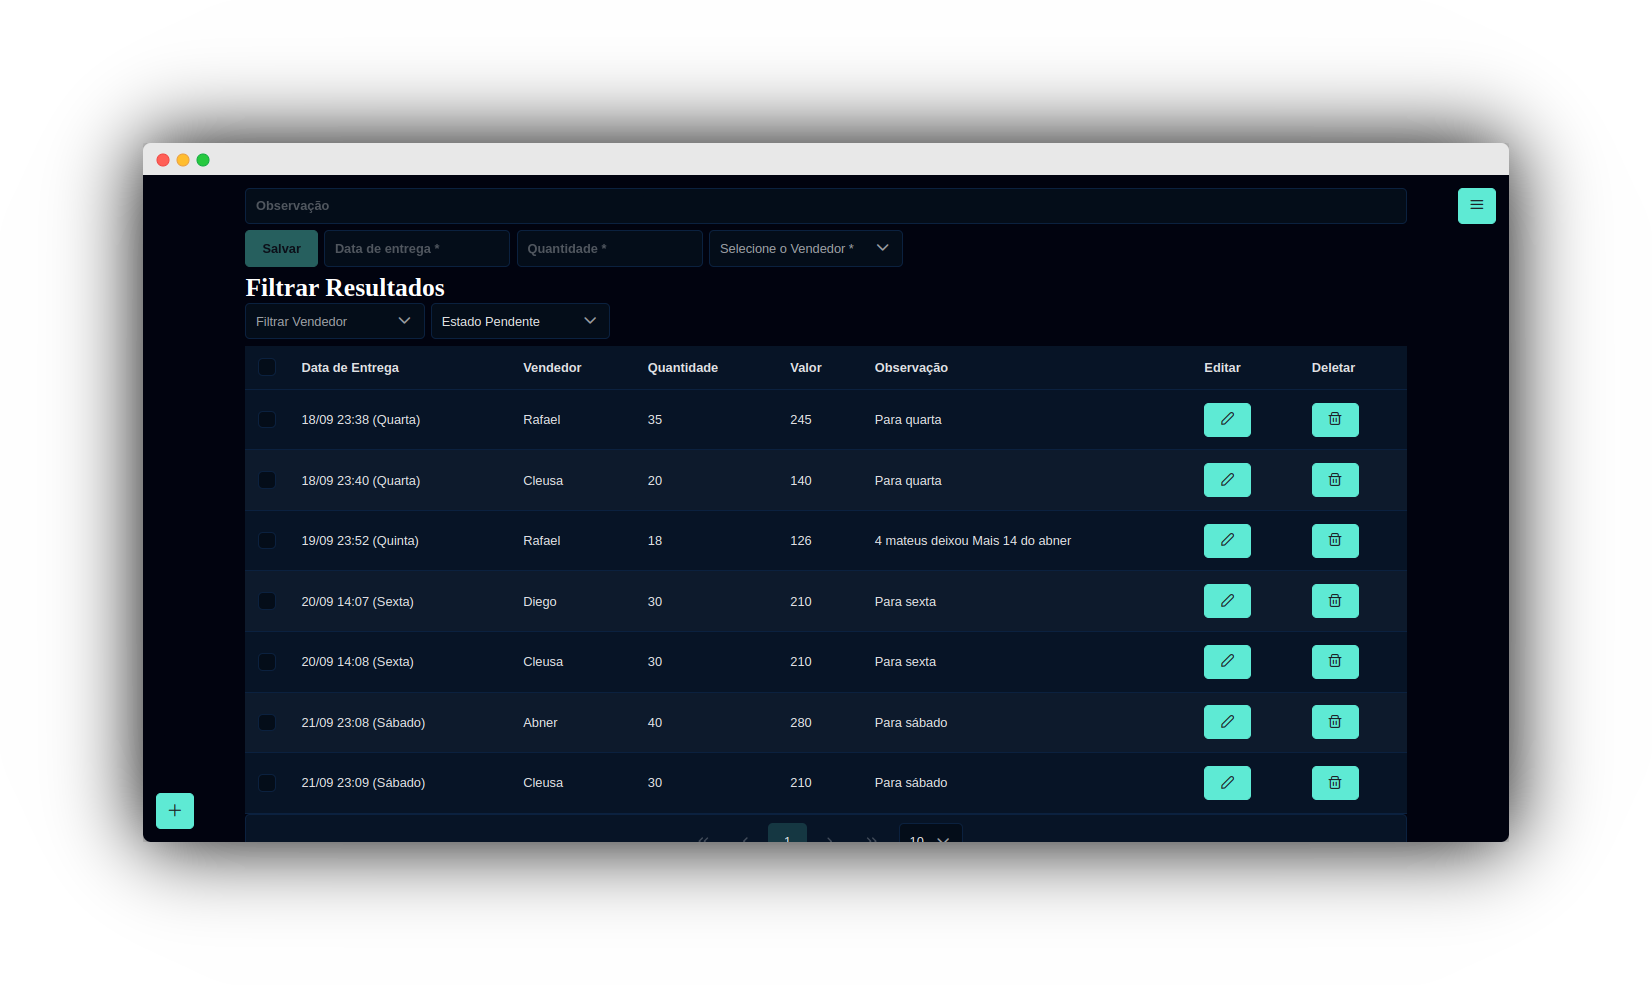Click the Quantidade column header
Image resolution: width=1652 pixels, height=985 pixels.
[683, 368]
